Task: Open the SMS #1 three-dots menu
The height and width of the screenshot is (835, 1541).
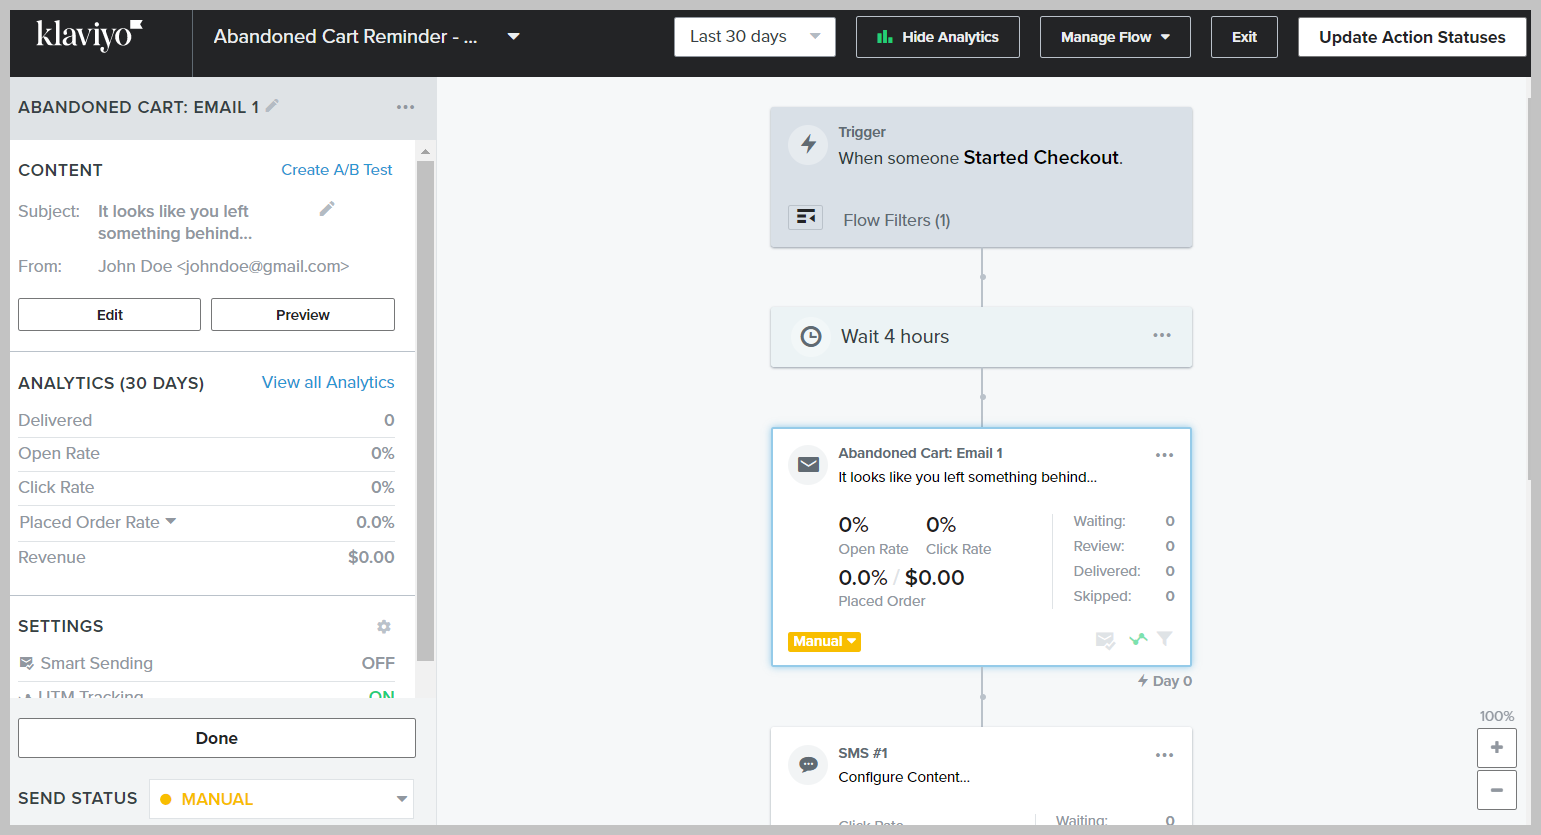Action: [1164, 755]
